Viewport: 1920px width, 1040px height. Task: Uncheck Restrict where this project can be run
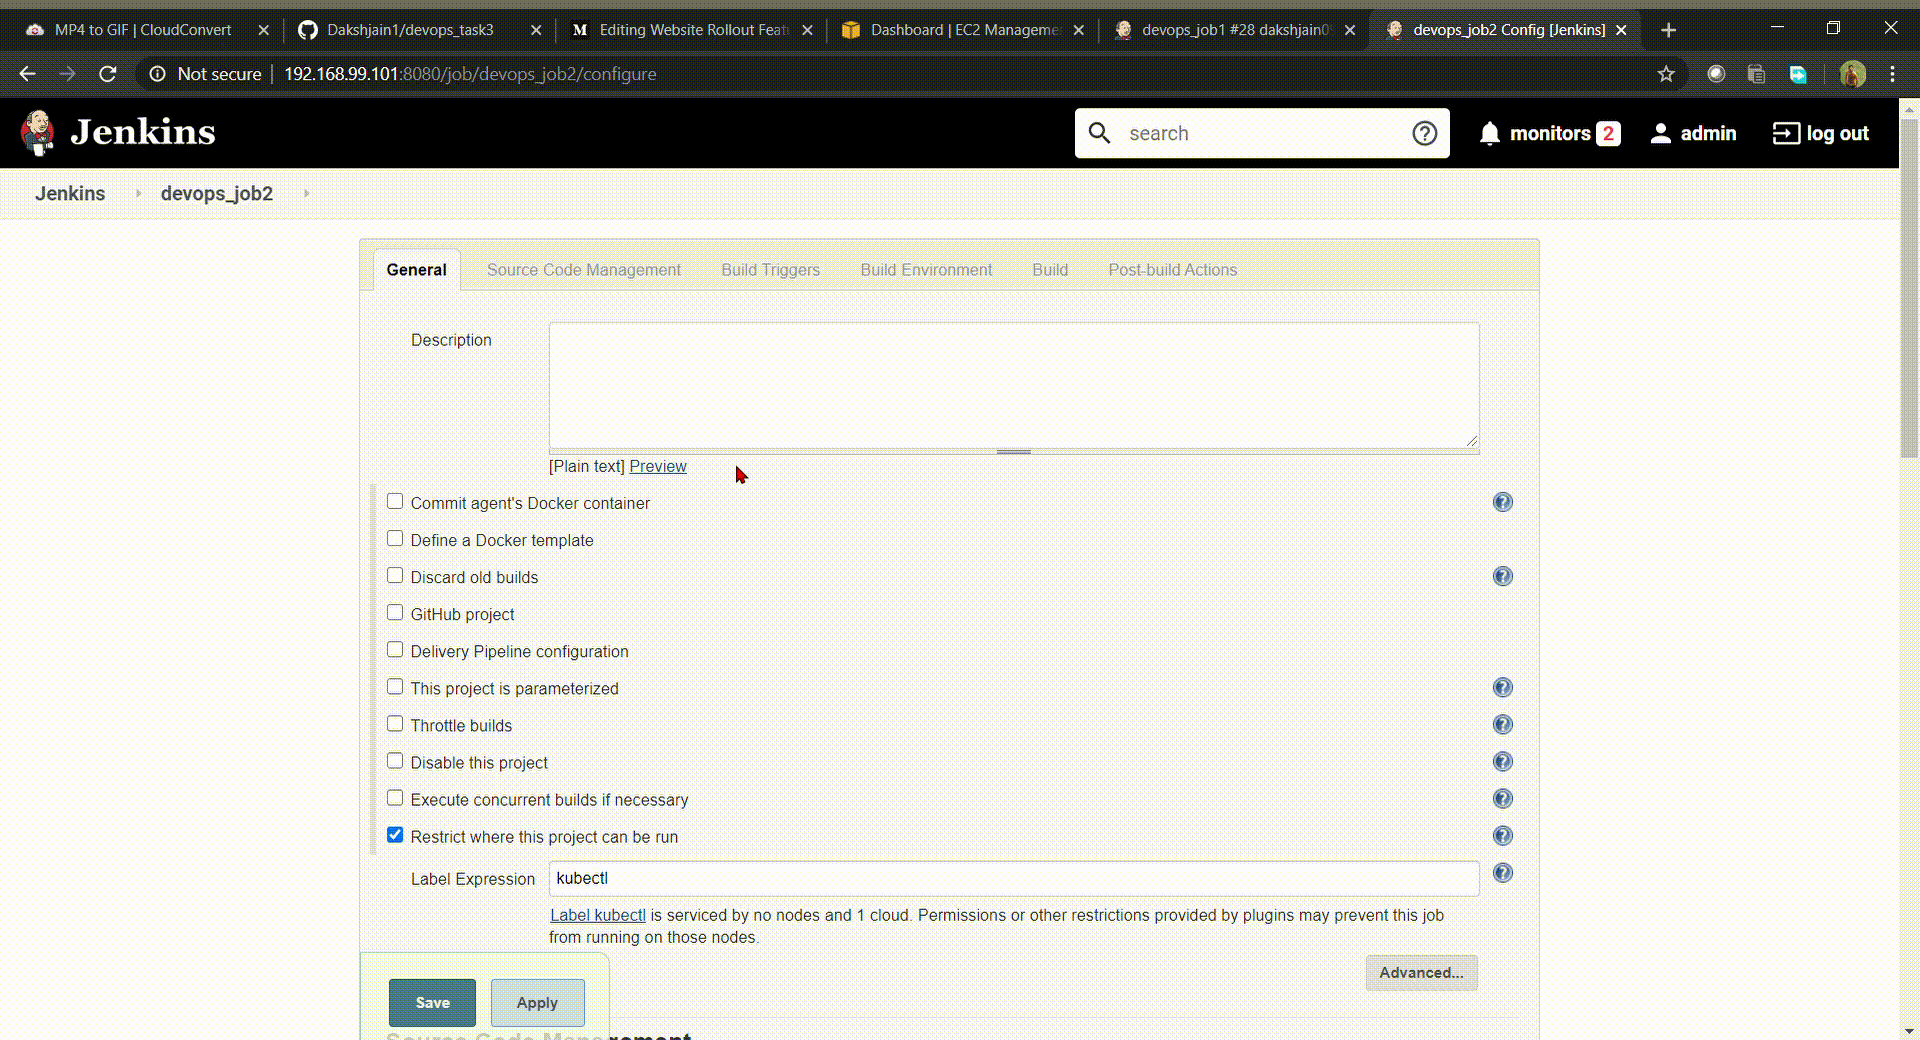(x=395, y=835)
